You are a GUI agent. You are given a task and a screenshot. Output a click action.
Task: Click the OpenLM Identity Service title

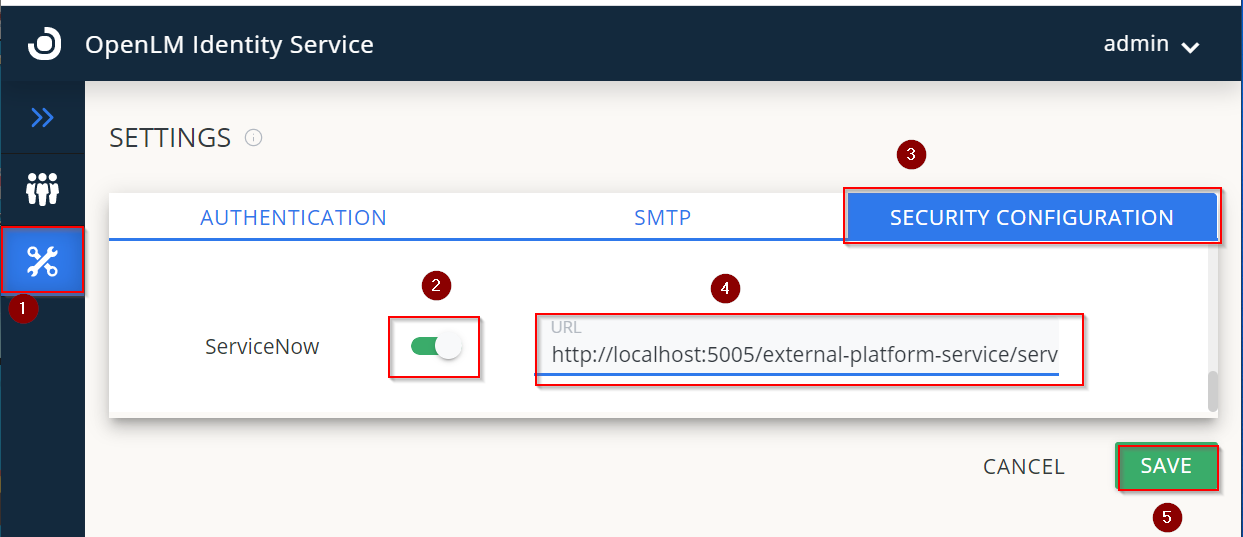point(229,45)
